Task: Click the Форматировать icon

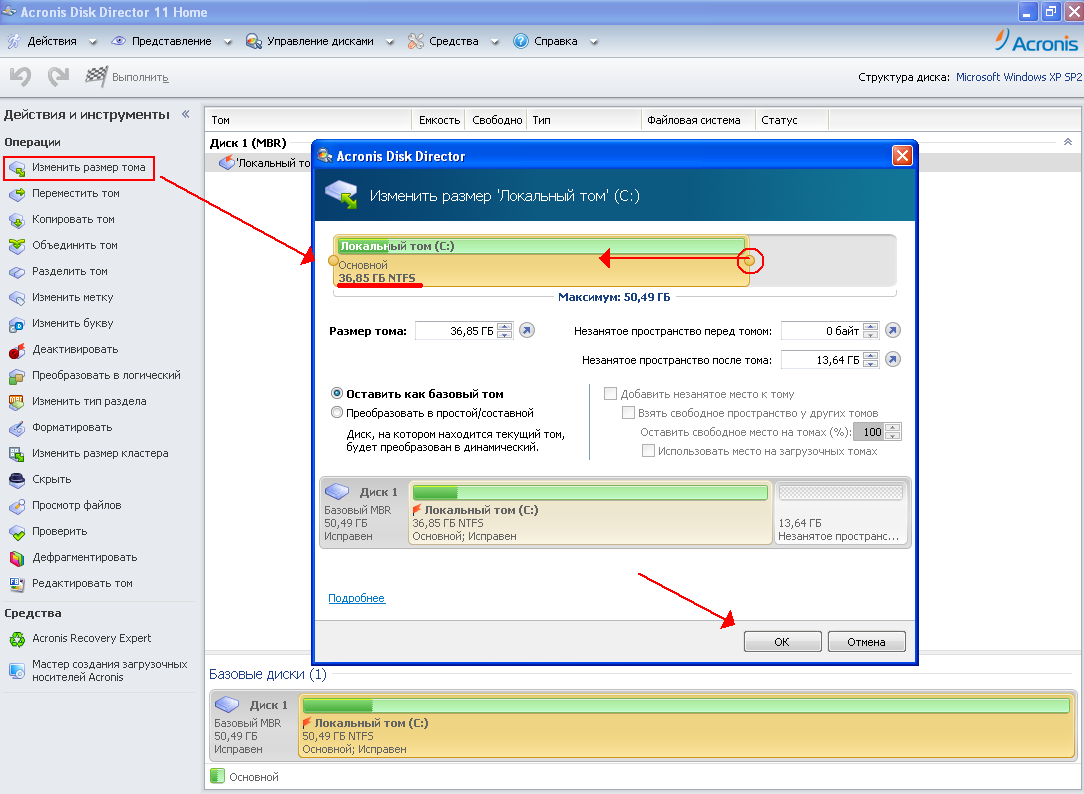Action: [17, 428]
